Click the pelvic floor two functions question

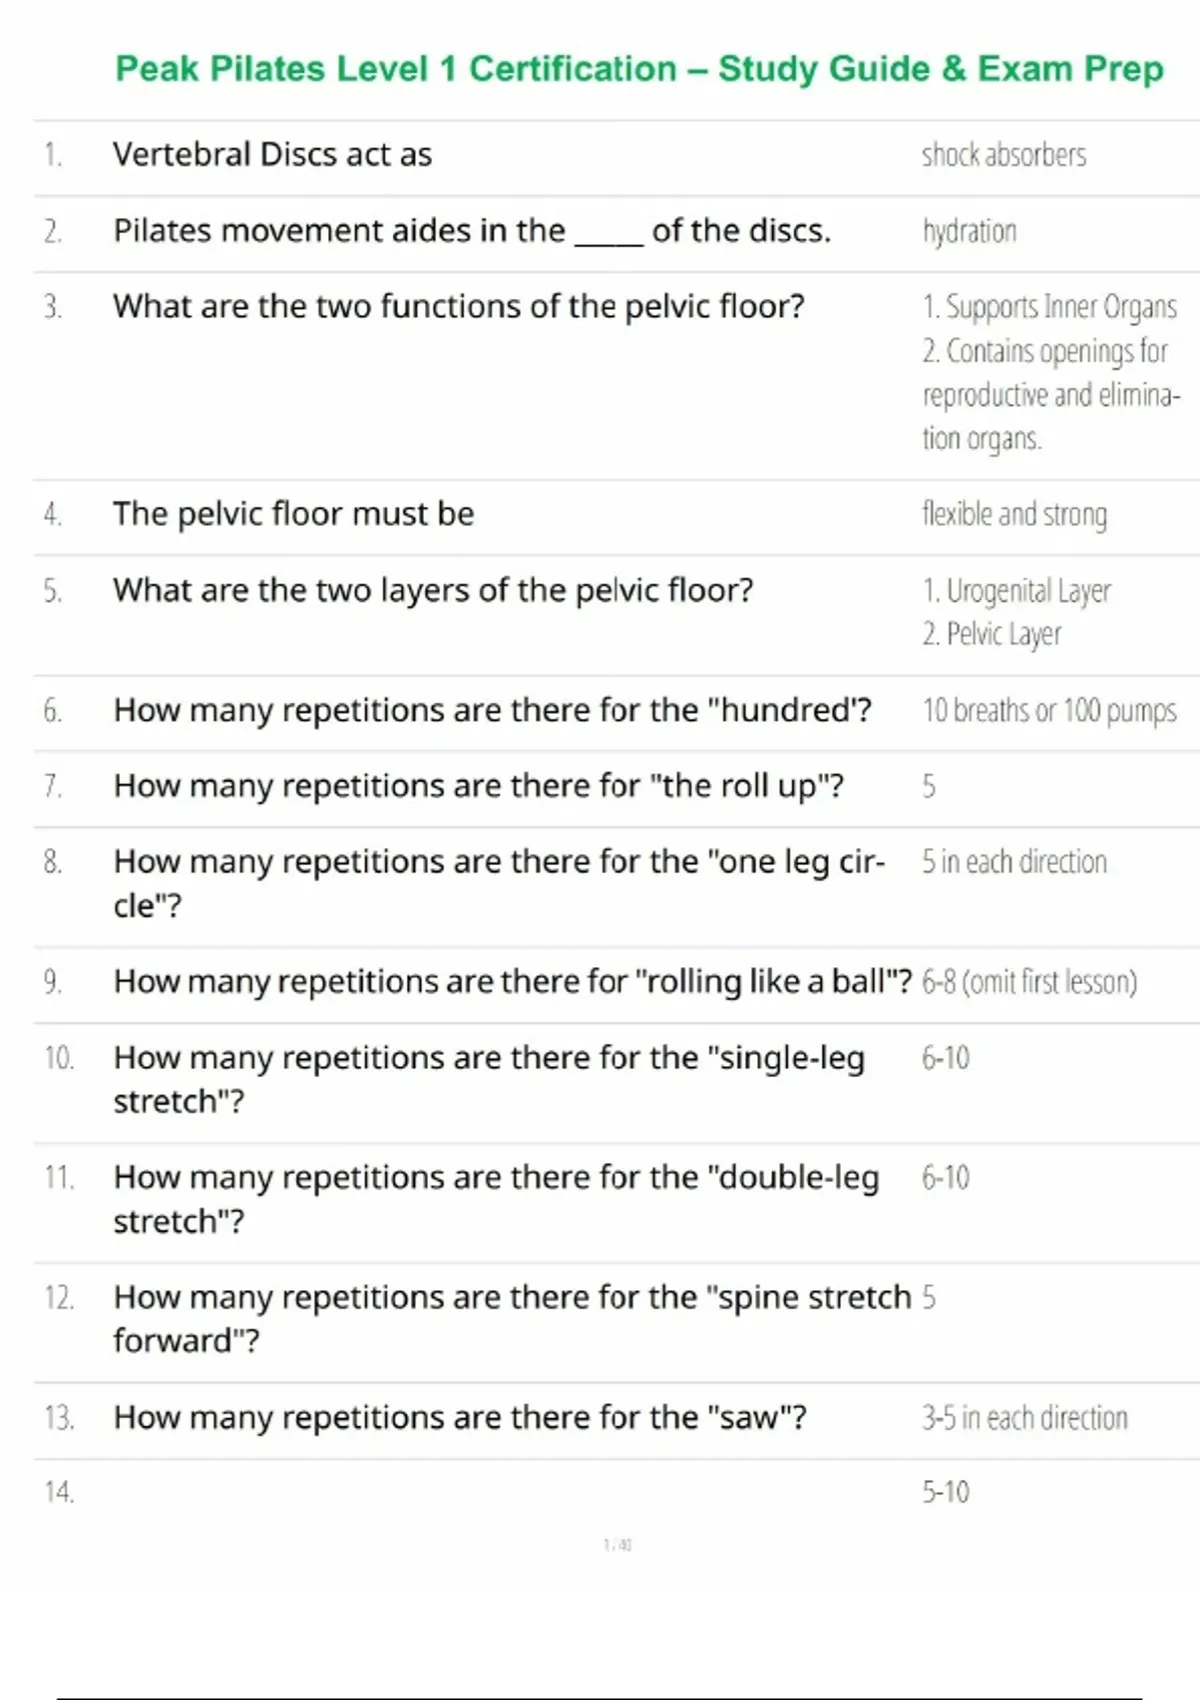click(458, 306)
